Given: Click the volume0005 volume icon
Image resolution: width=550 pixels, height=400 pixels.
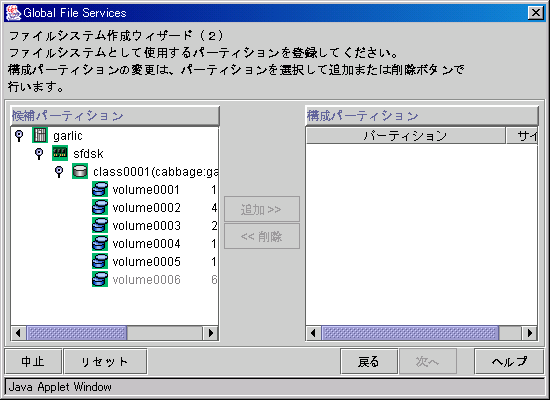Looking at the screenshot, I should pyautogui.click(x=100, y=261).
